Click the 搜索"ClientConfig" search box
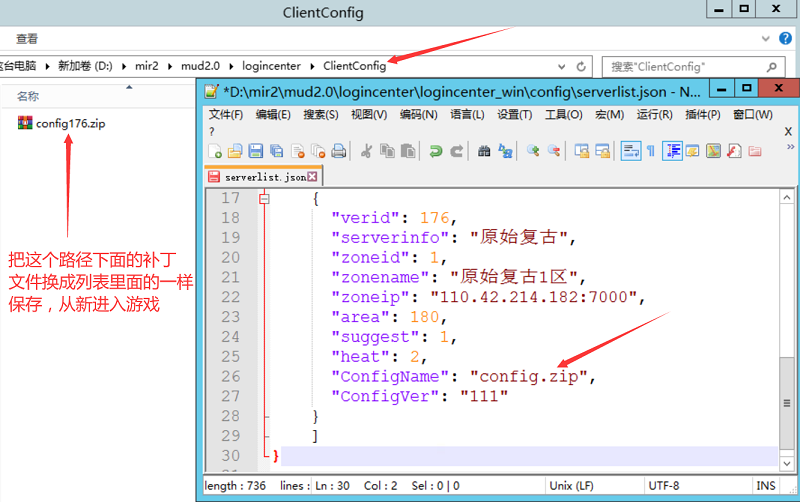Viewport: 800px width, 502px height. [694, 67]
